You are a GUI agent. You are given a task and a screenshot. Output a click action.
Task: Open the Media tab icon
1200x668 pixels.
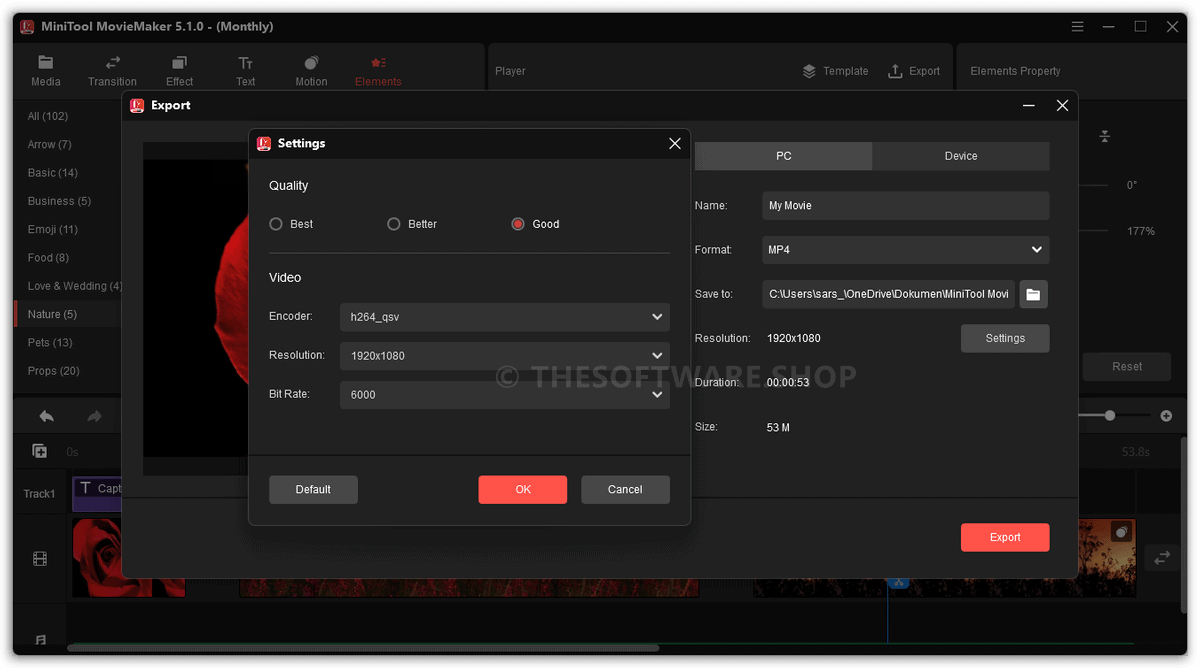(x=46, y=62)
